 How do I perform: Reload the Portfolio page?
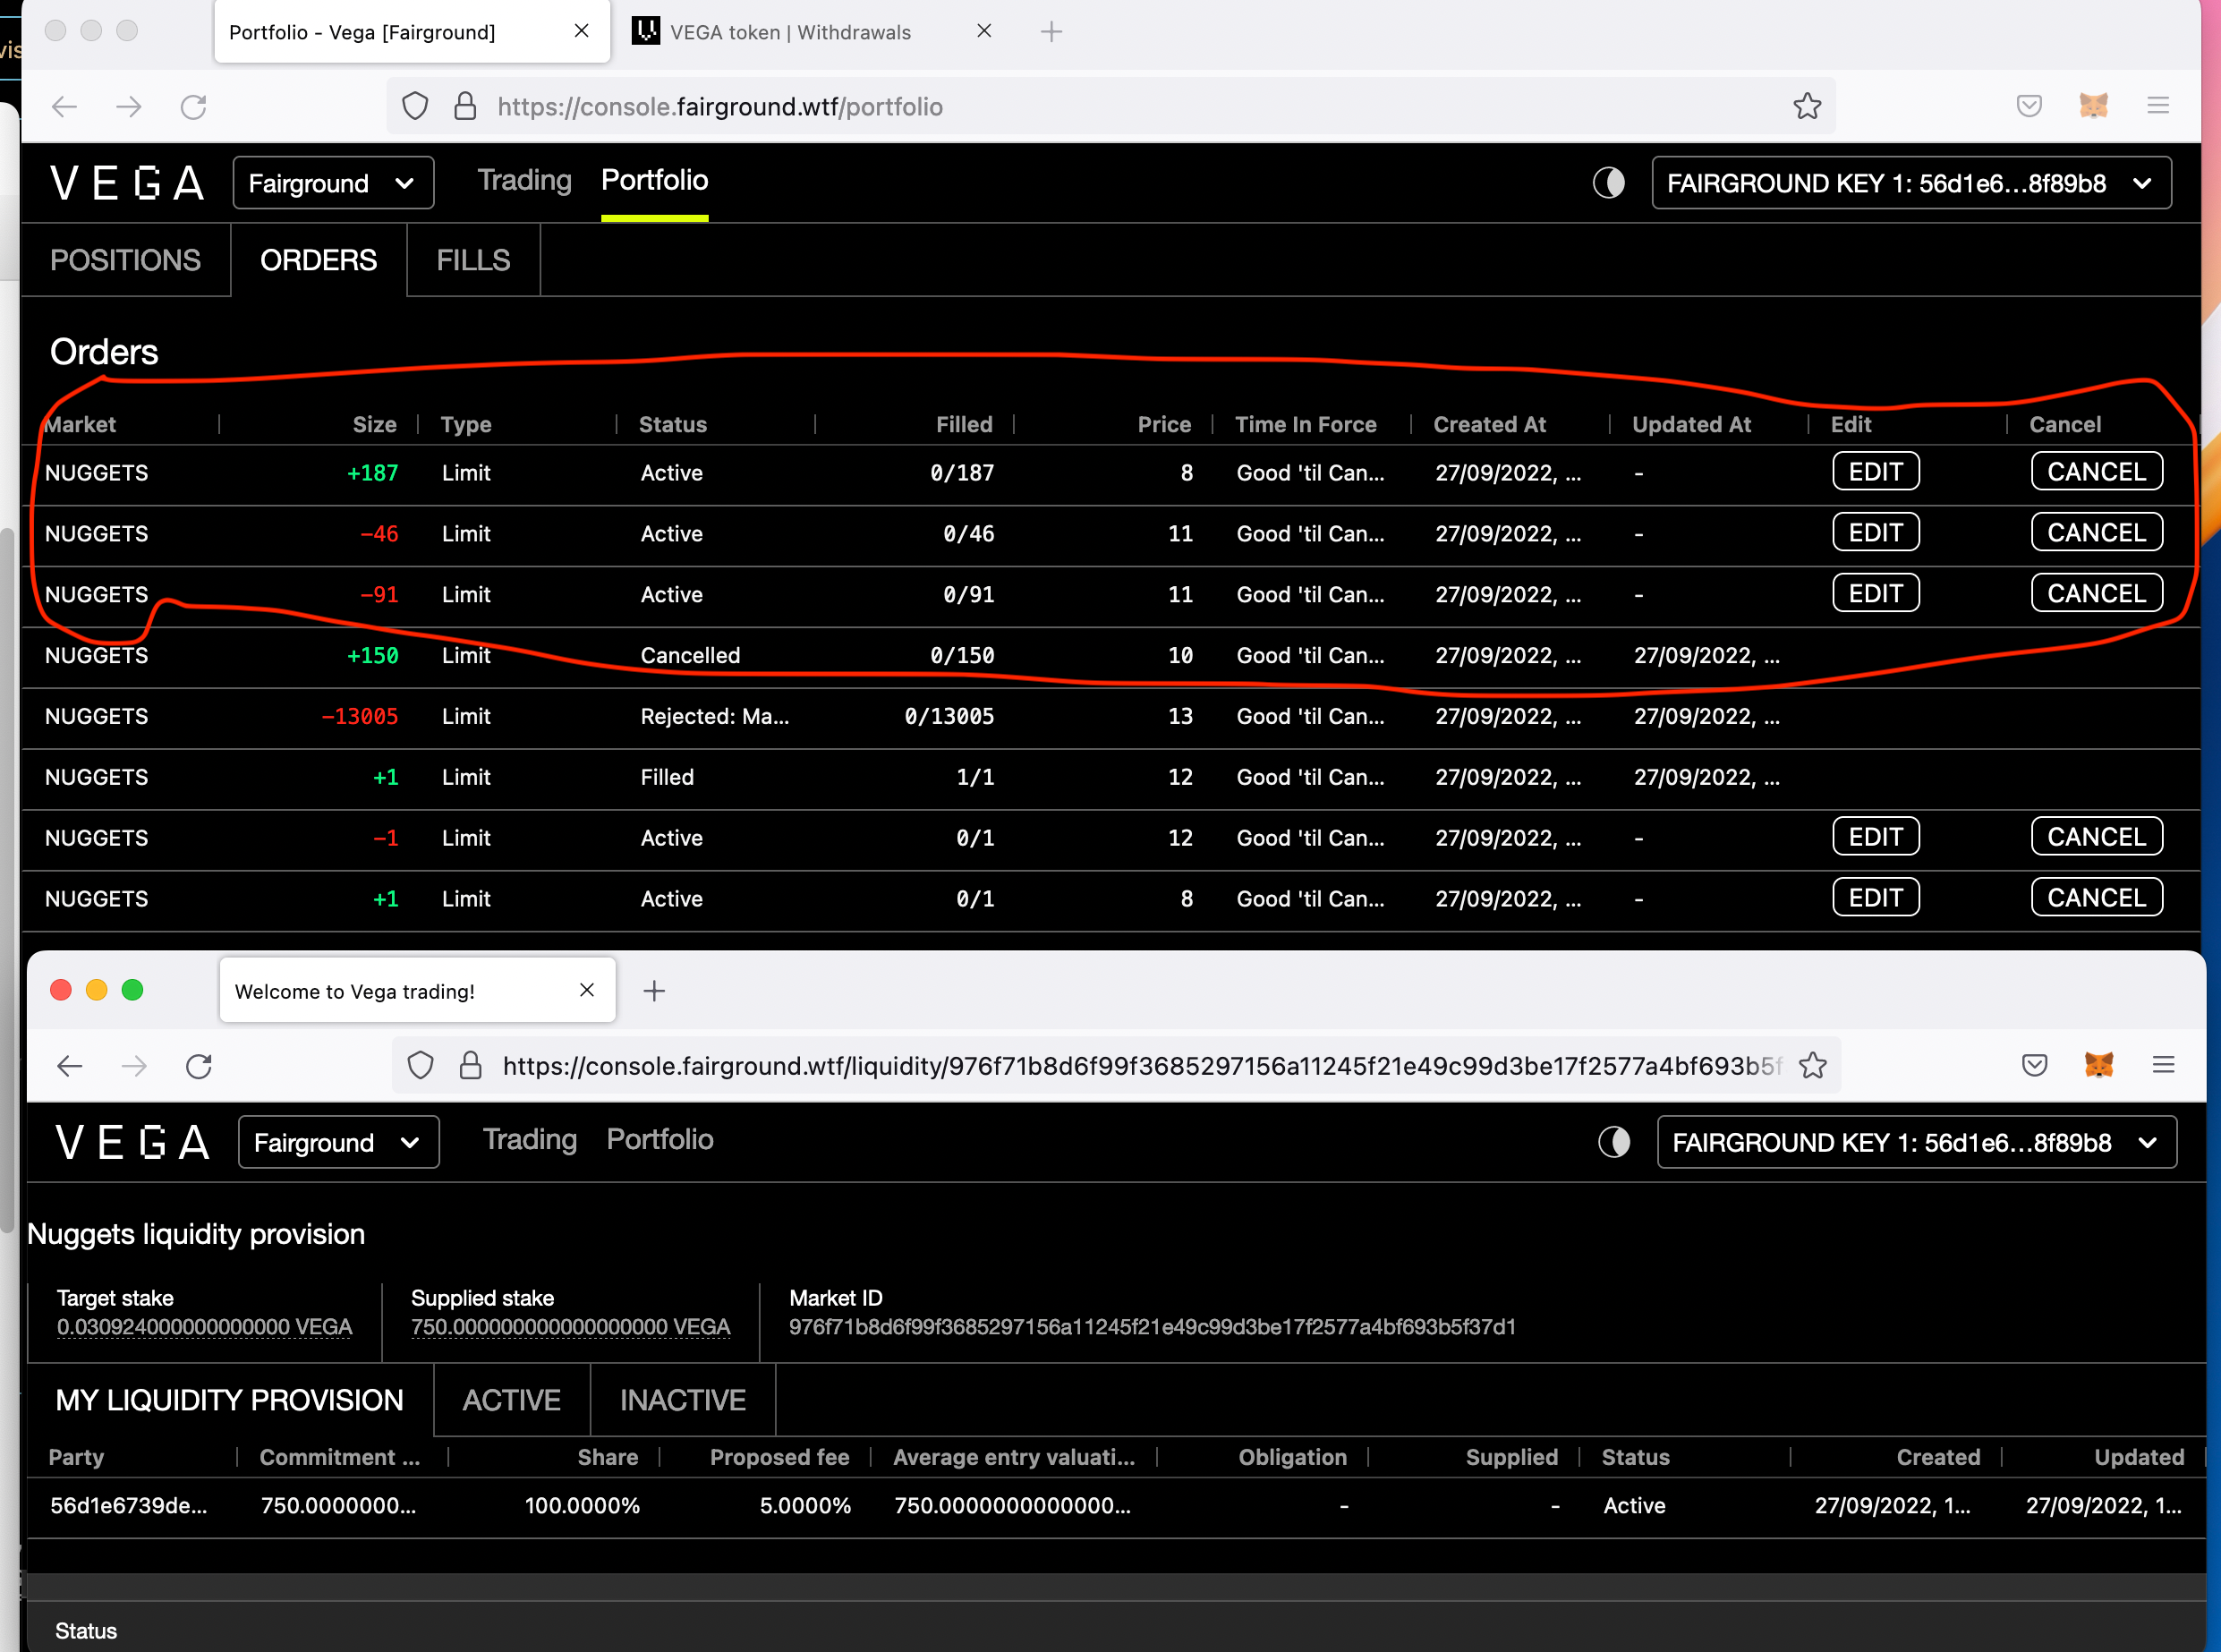pos(193,106)
